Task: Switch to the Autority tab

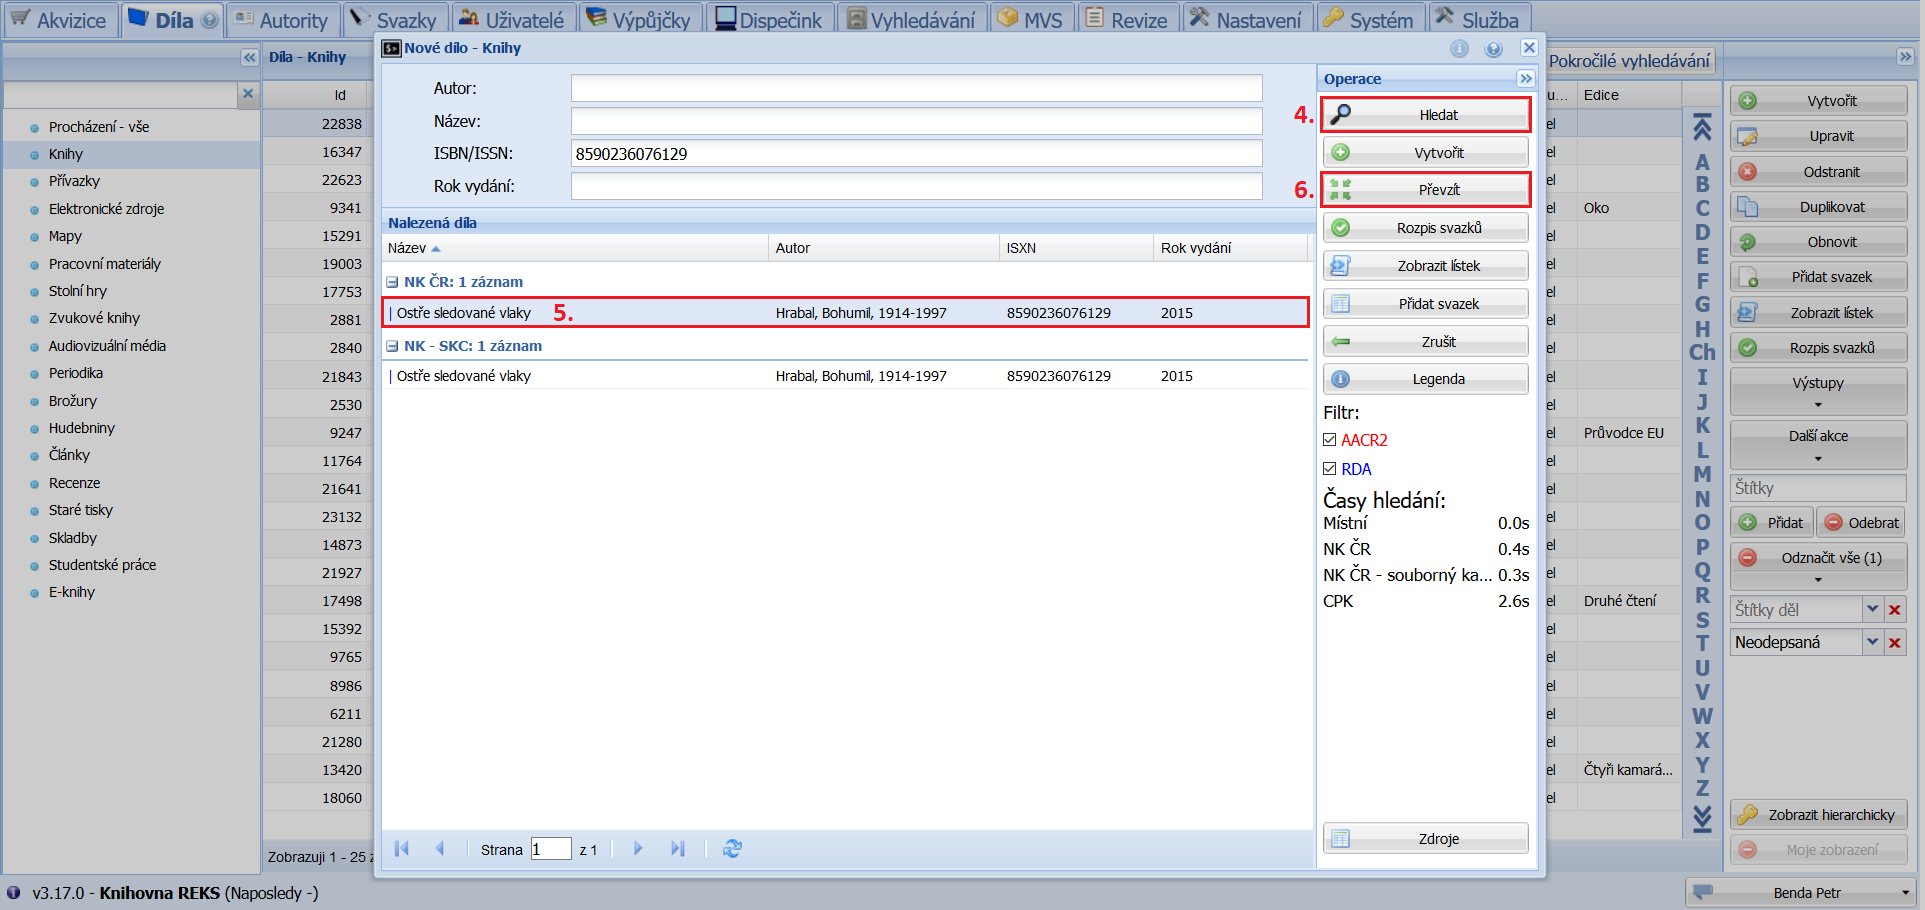Action: 283,20
